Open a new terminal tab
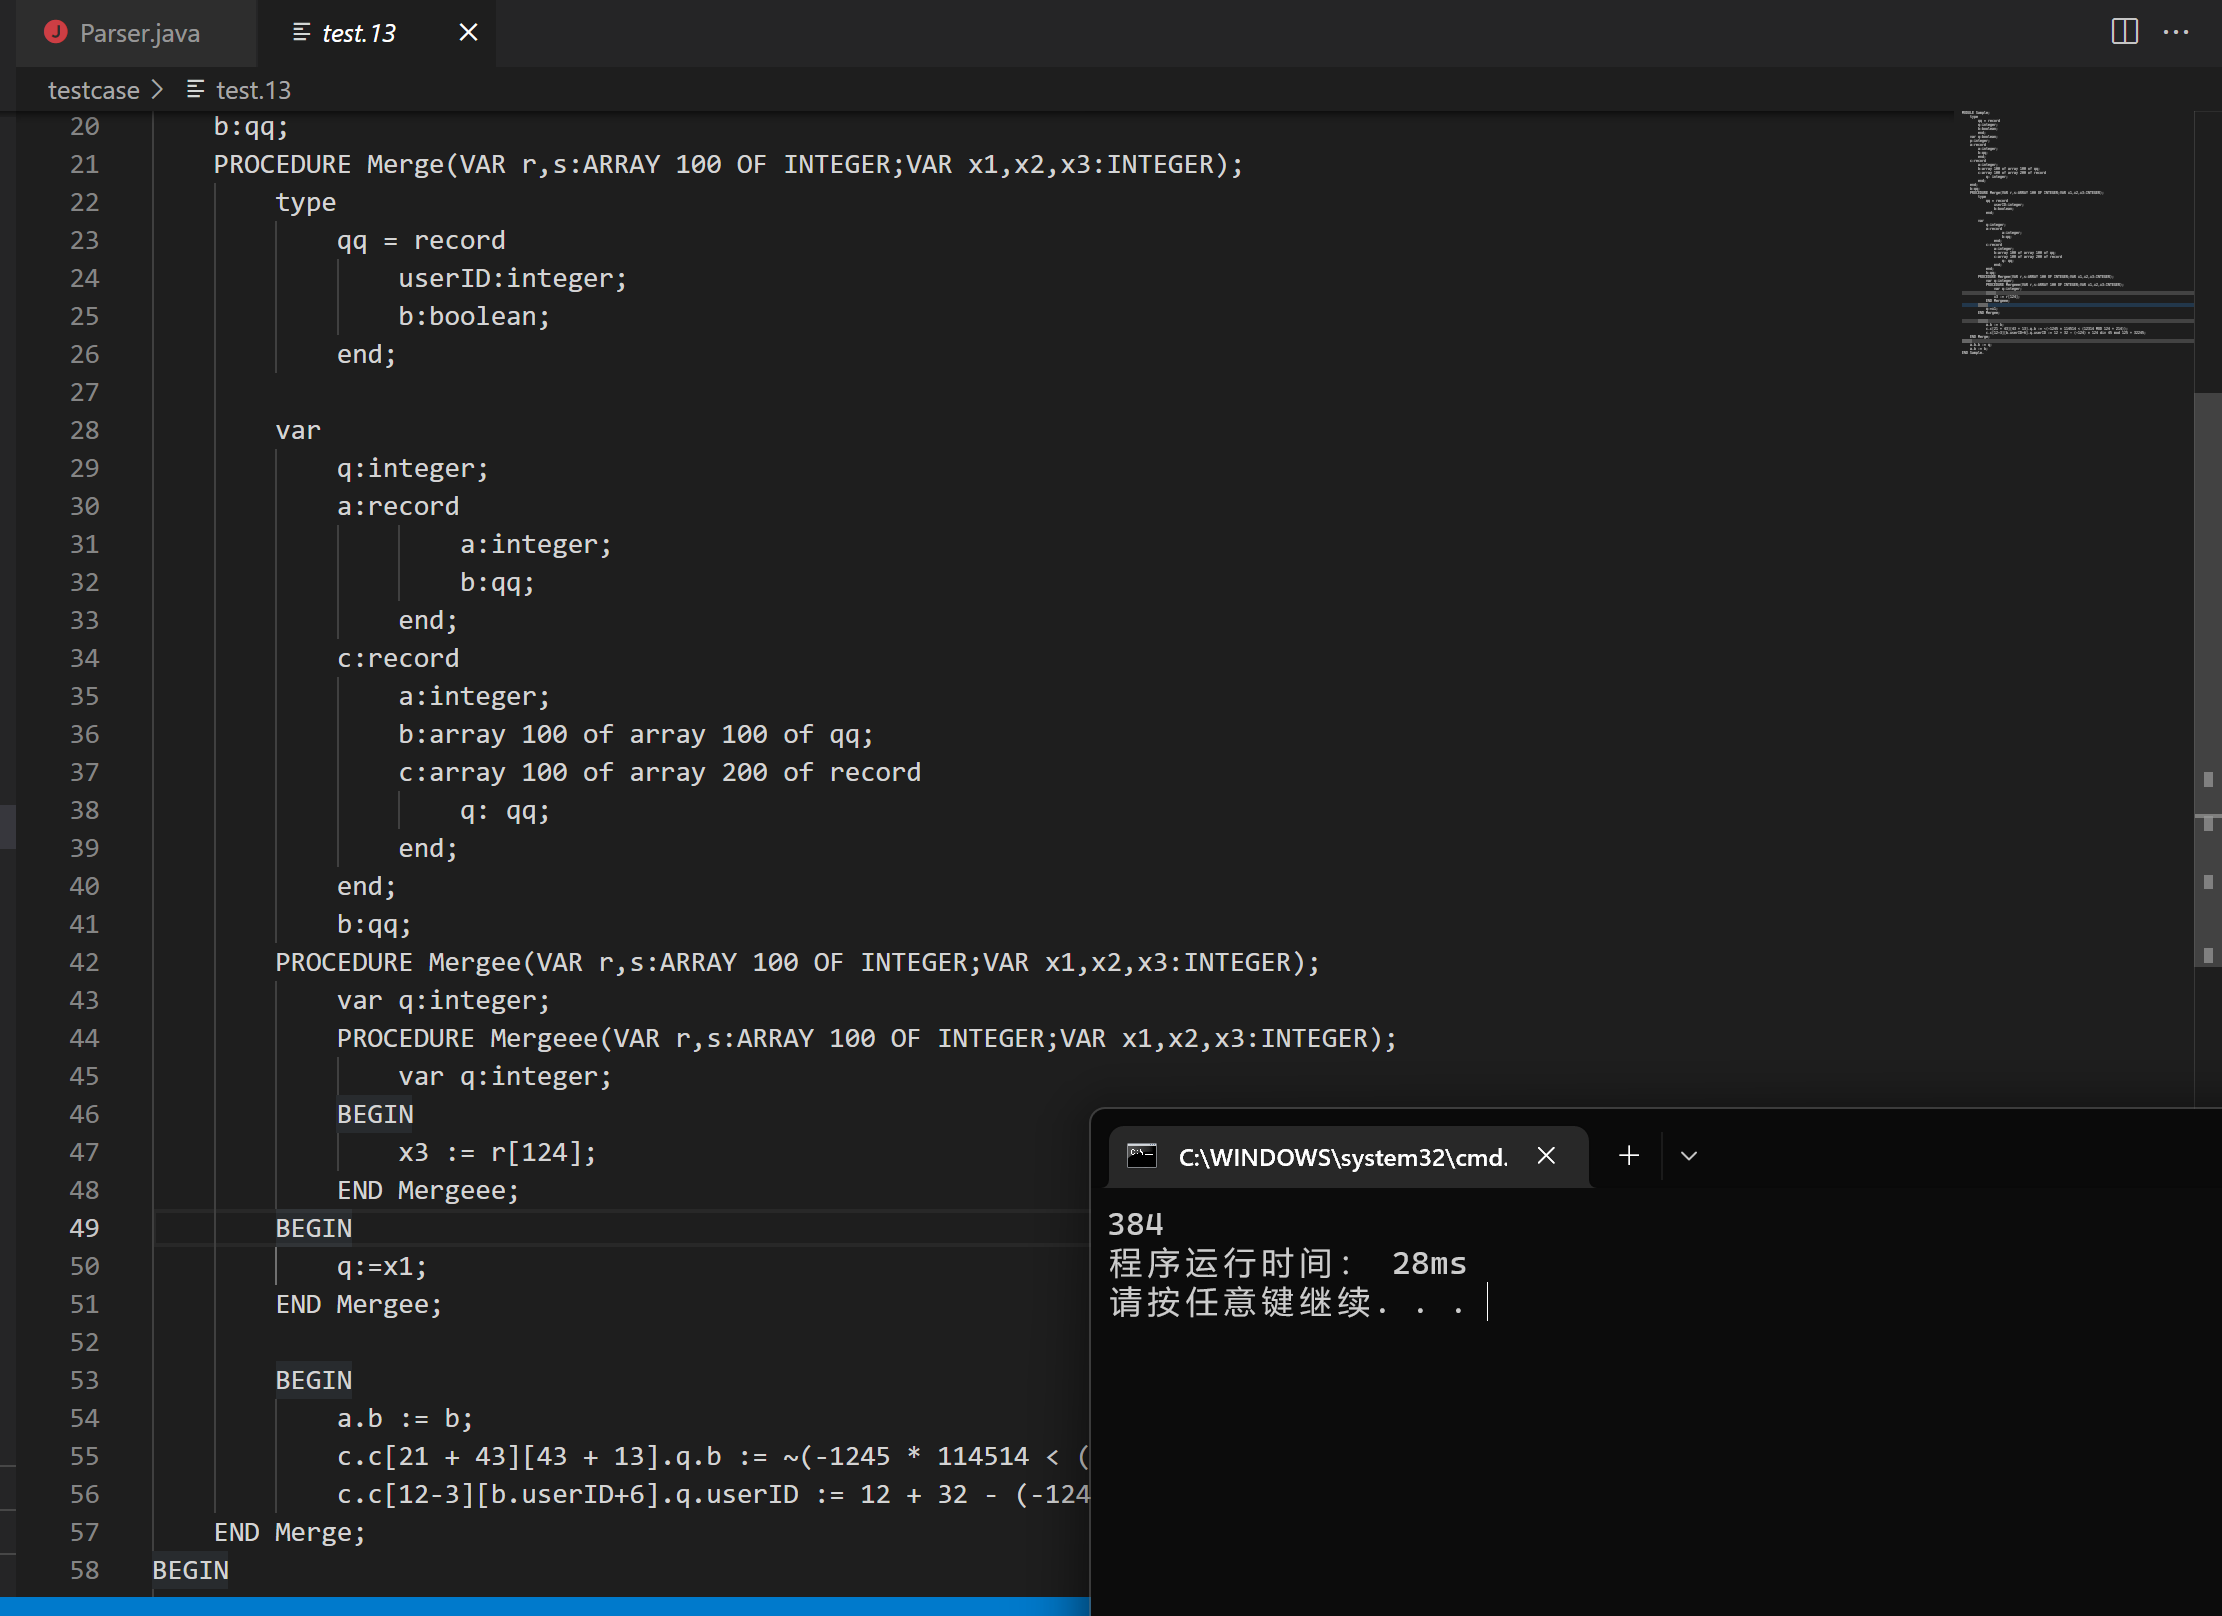2222x1616 pixels. pos(1629,1156)
